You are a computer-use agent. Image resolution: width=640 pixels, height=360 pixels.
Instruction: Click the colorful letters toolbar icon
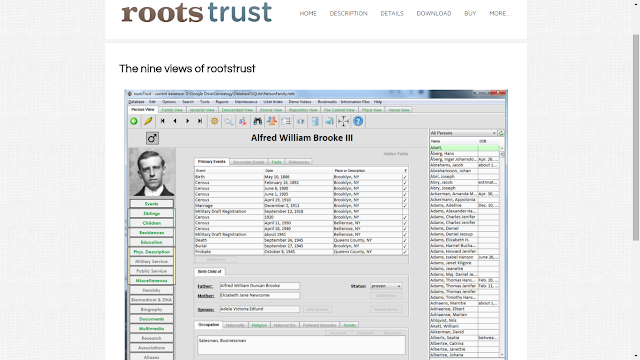(243, 121)
